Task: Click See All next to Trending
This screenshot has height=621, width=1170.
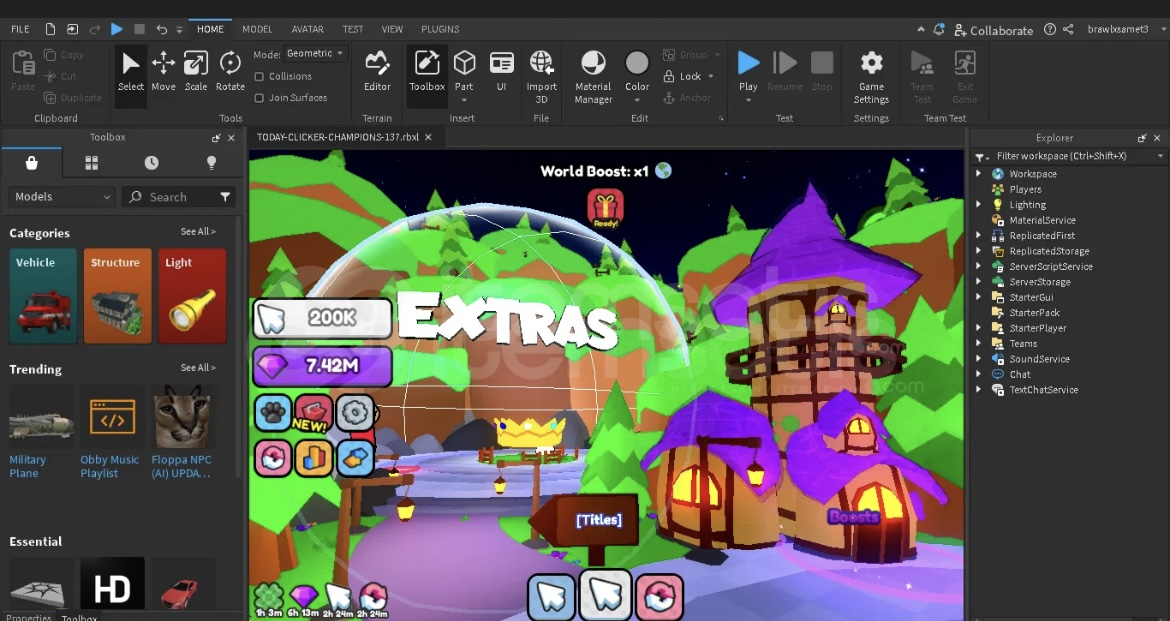Action: (x=198, y=367)
